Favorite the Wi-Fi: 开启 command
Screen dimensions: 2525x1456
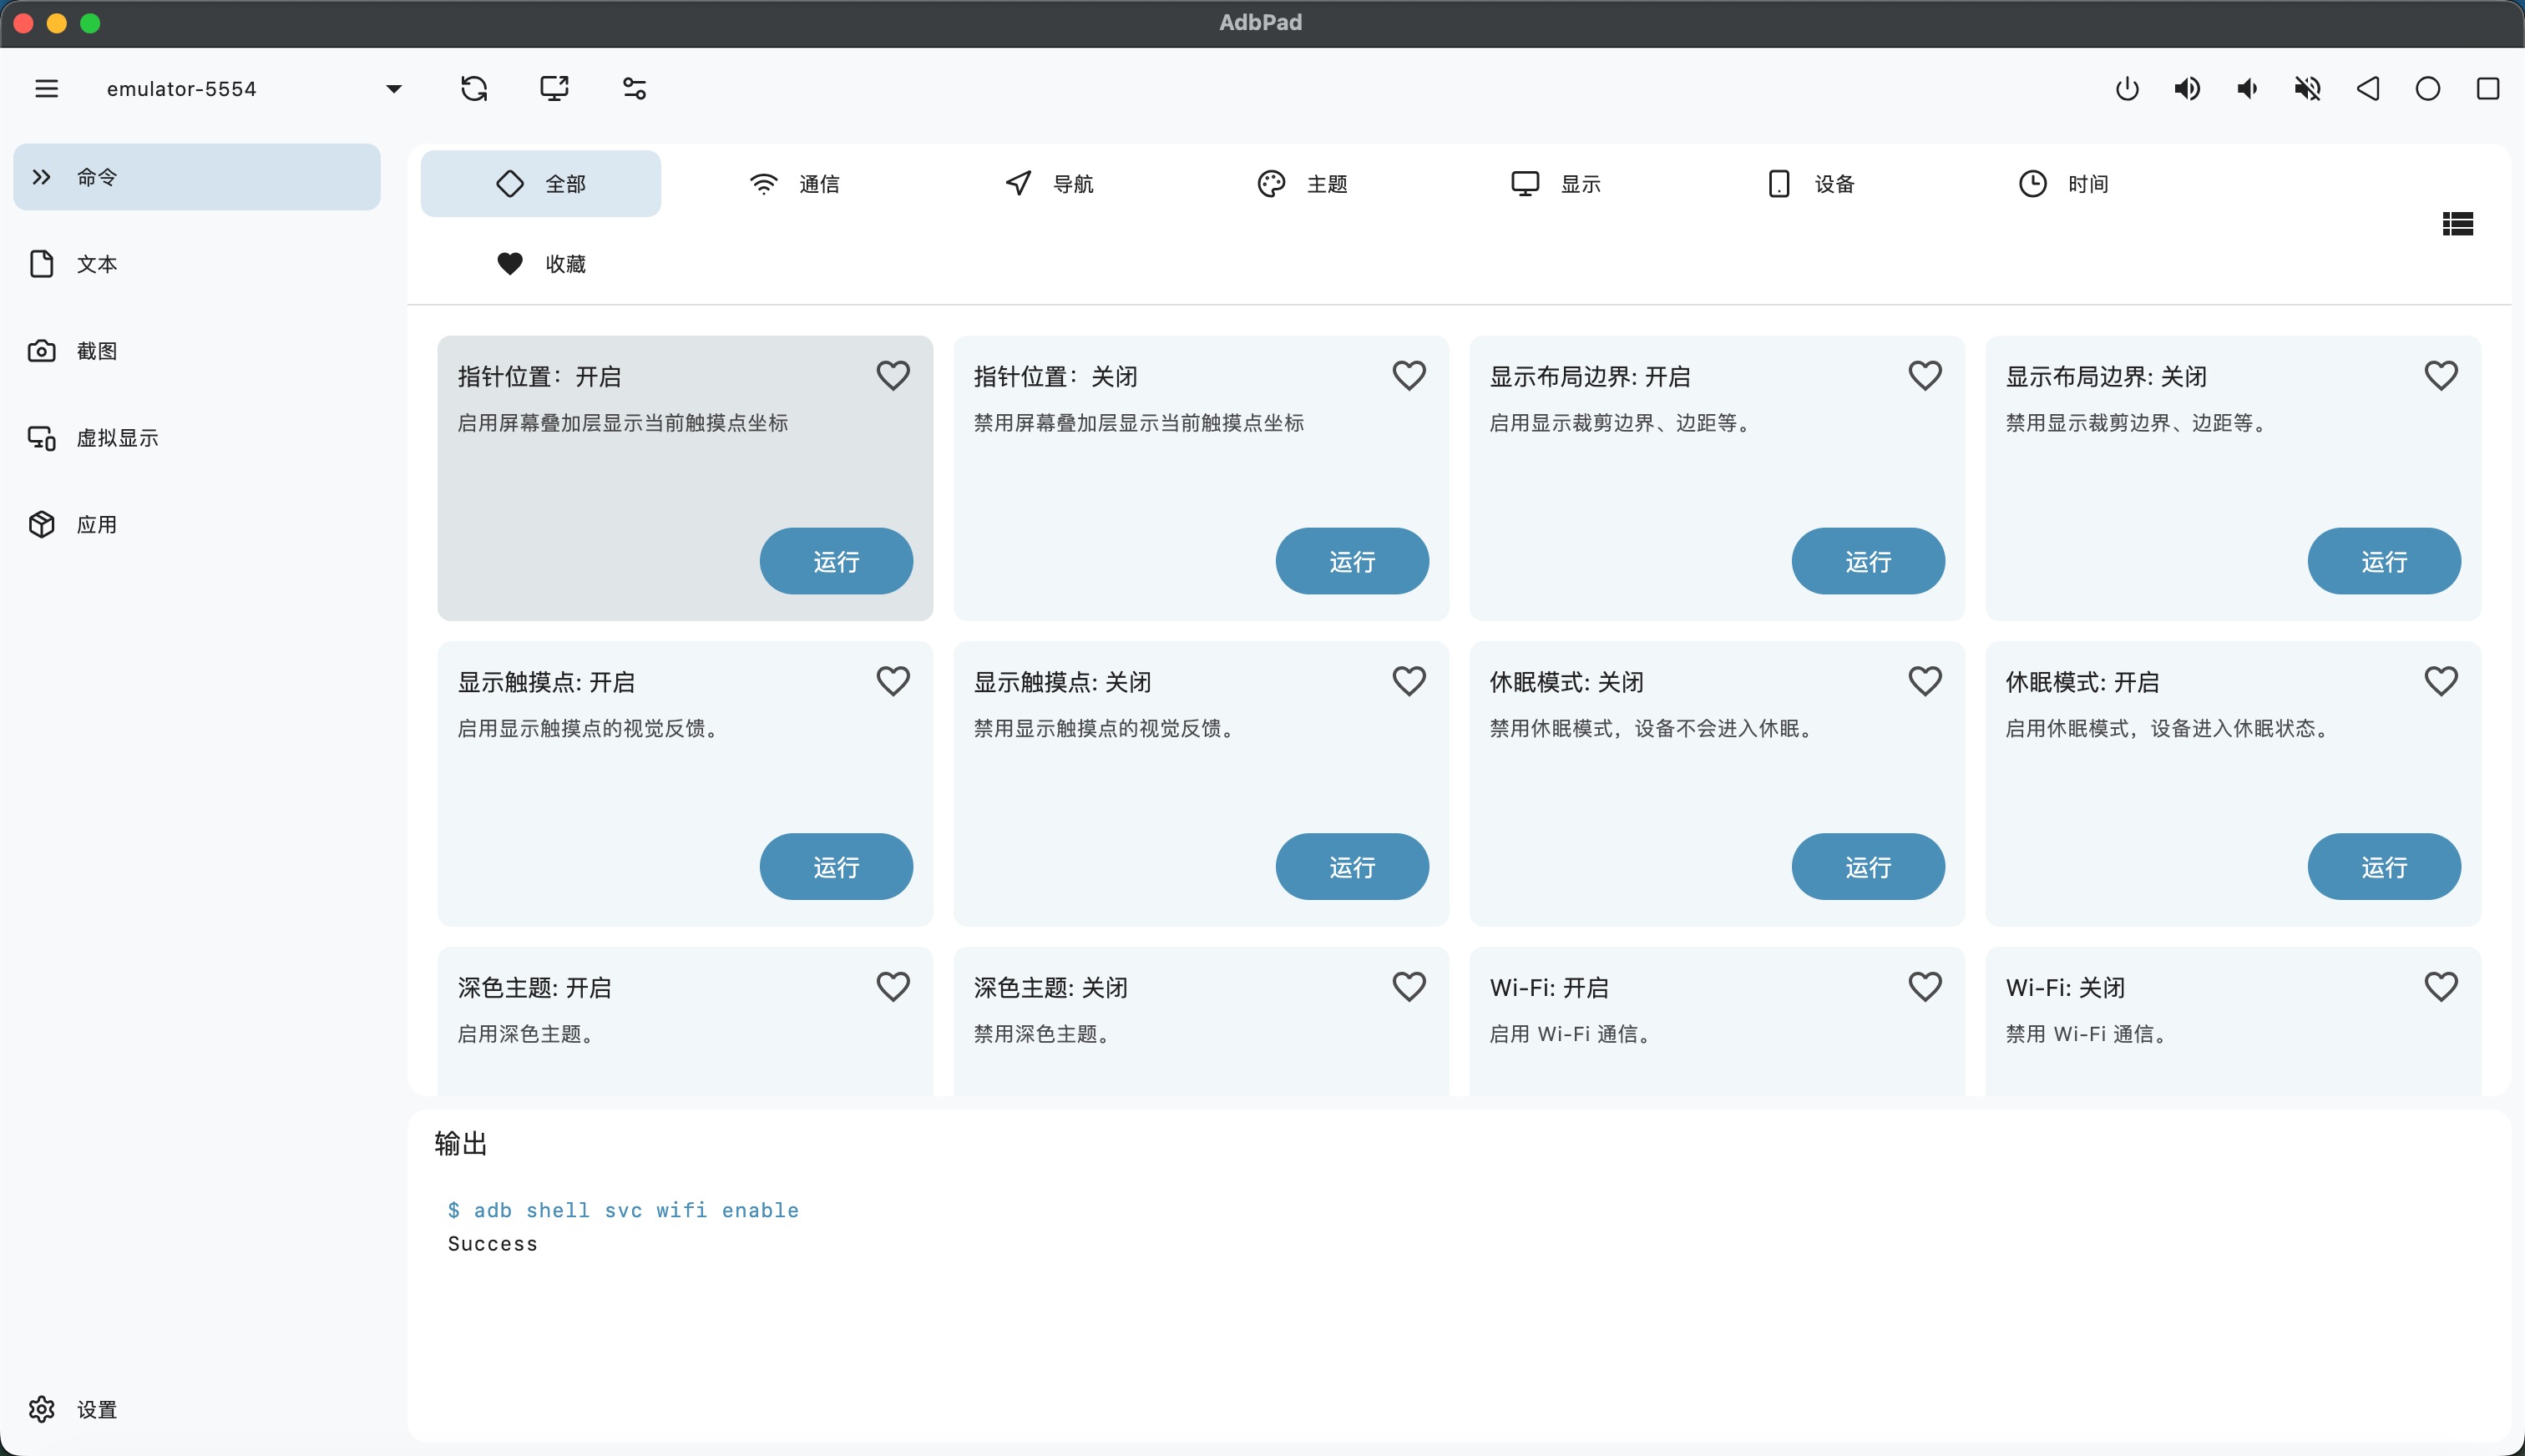tap(1925, 987)
